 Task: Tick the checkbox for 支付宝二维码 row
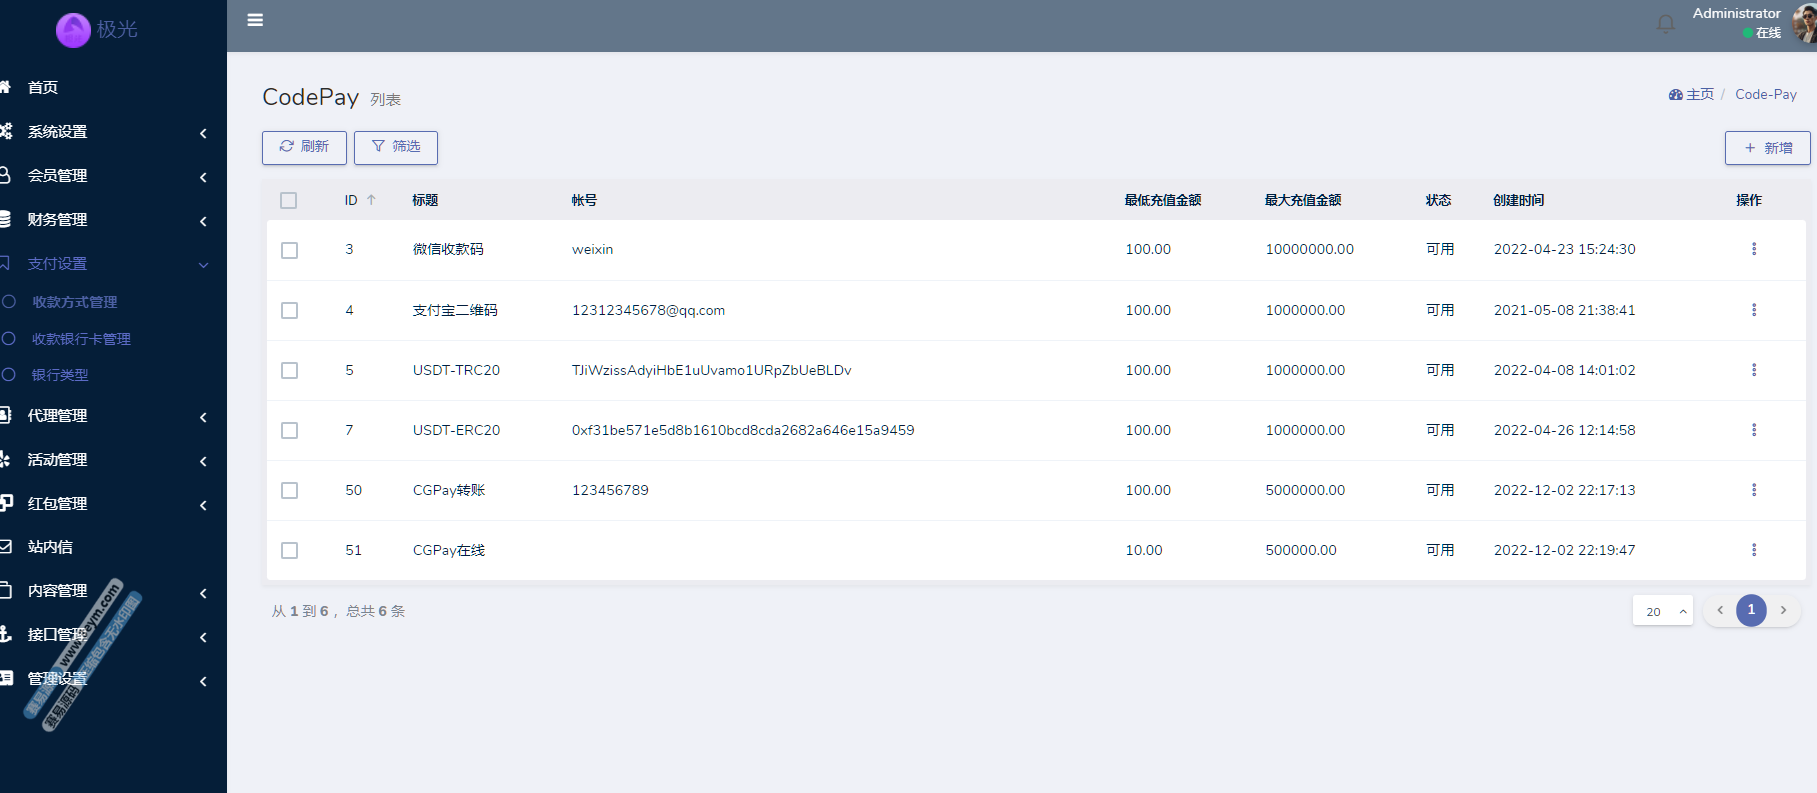[289, 310]
